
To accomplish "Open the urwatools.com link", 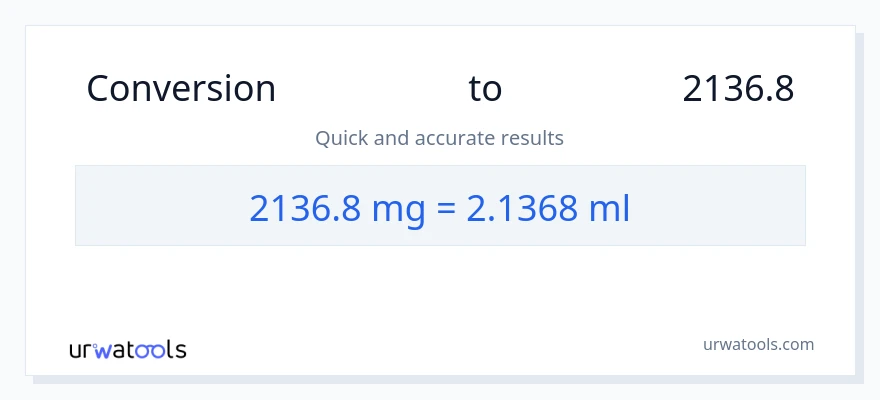I will 758,344.
